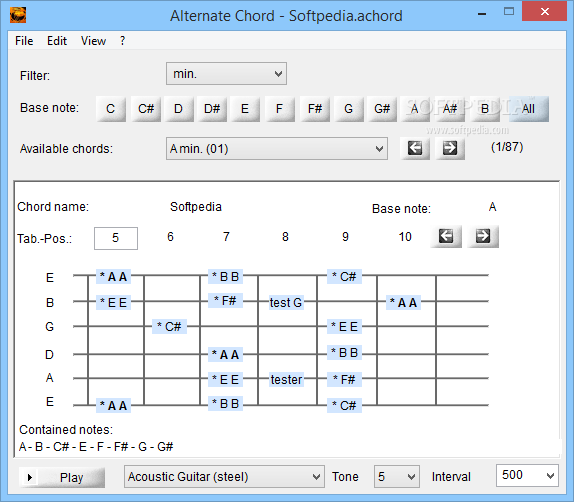Select the All base notes button
This screenshot has height=502, width=574.
(529, 109)
